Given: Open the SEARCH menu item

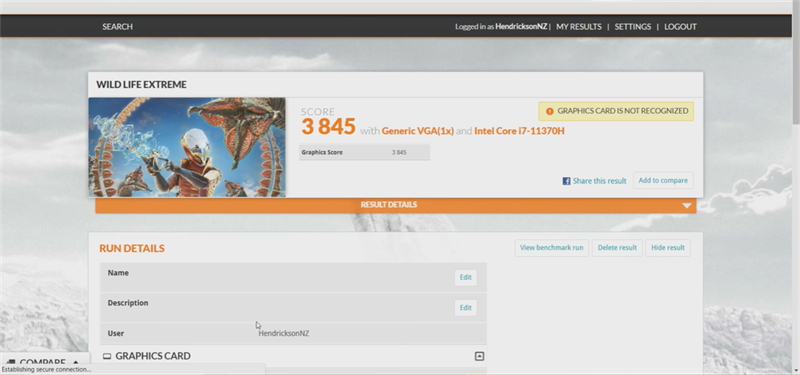Looking at the screenshot, I should point(117,27).
